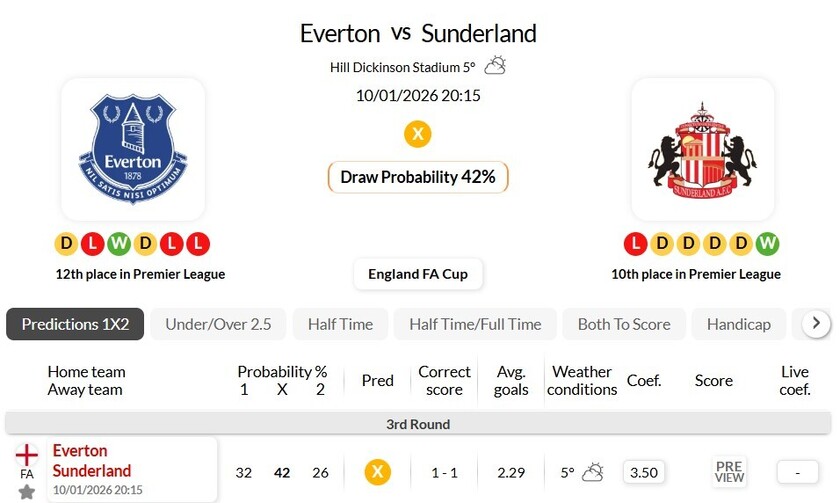
Task: Open the Half Time/Full Time tab
Action: click(x=475, y=324)
